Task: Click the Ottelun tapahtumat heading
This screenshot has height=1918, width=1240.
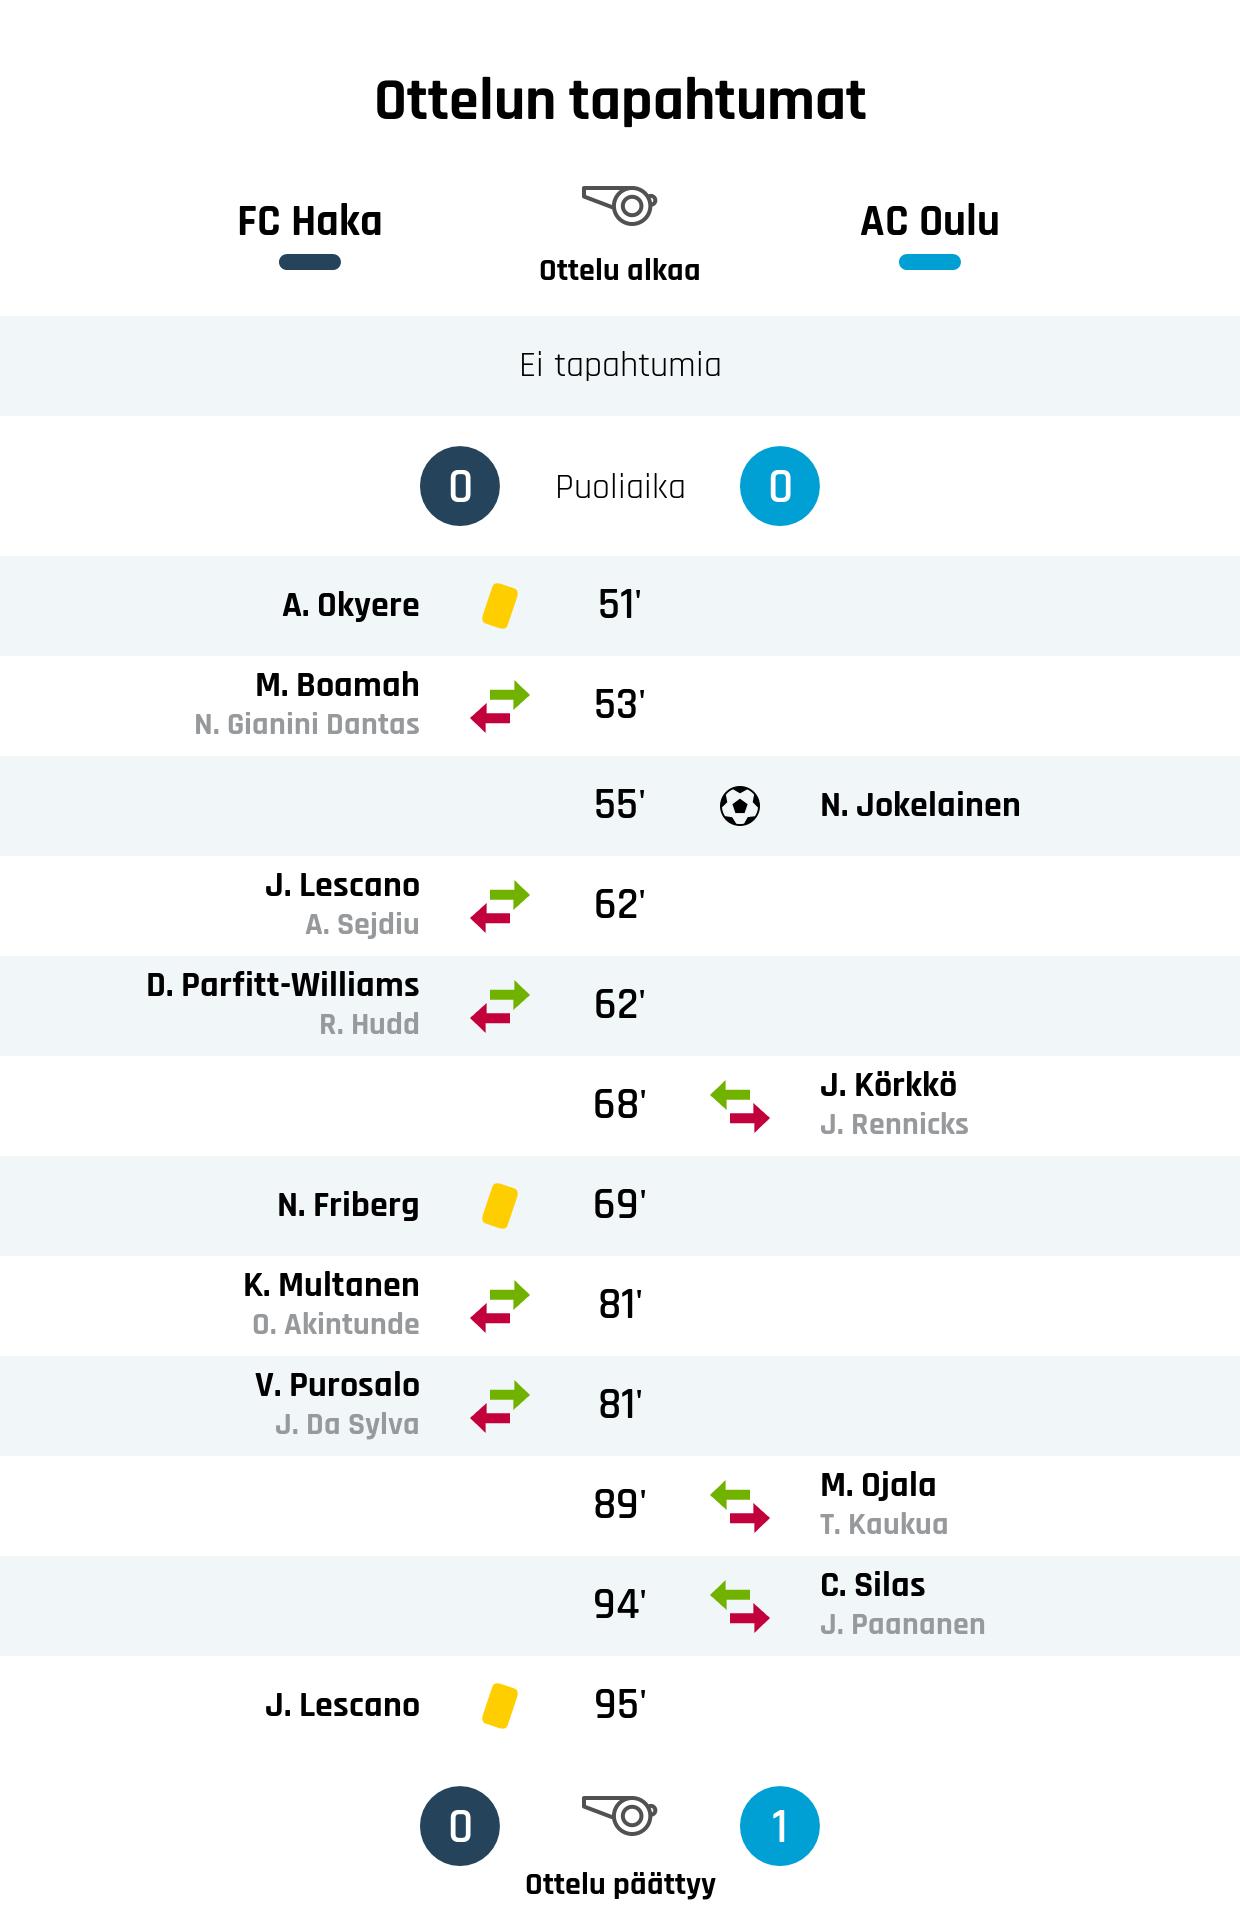Action: (x=620, y=100)
